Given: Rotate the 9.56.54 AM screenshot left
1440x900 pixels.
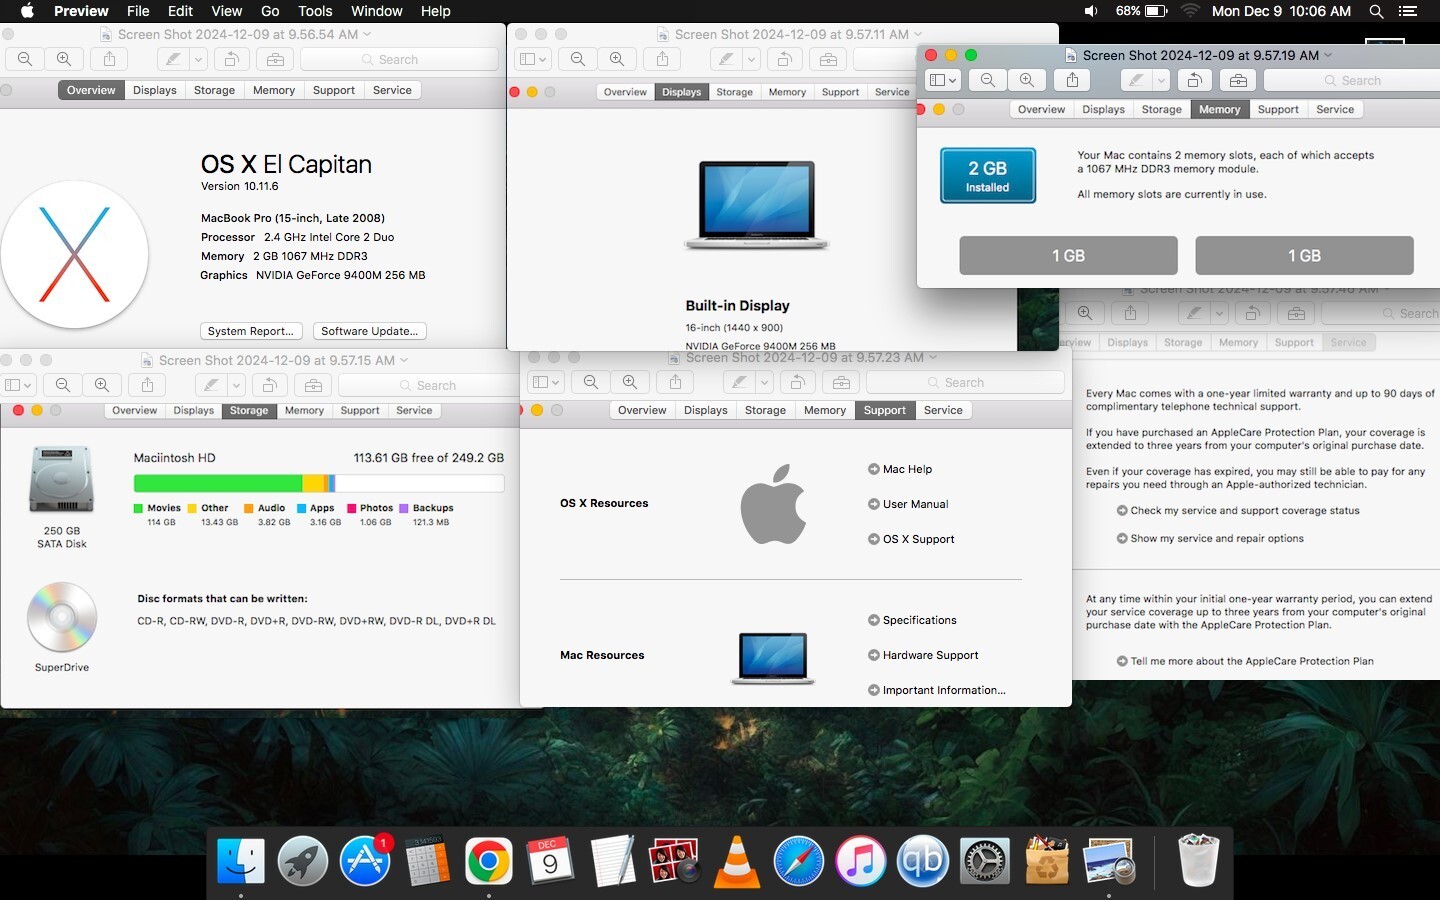Looking at the screenshot, I should [231, 60].
